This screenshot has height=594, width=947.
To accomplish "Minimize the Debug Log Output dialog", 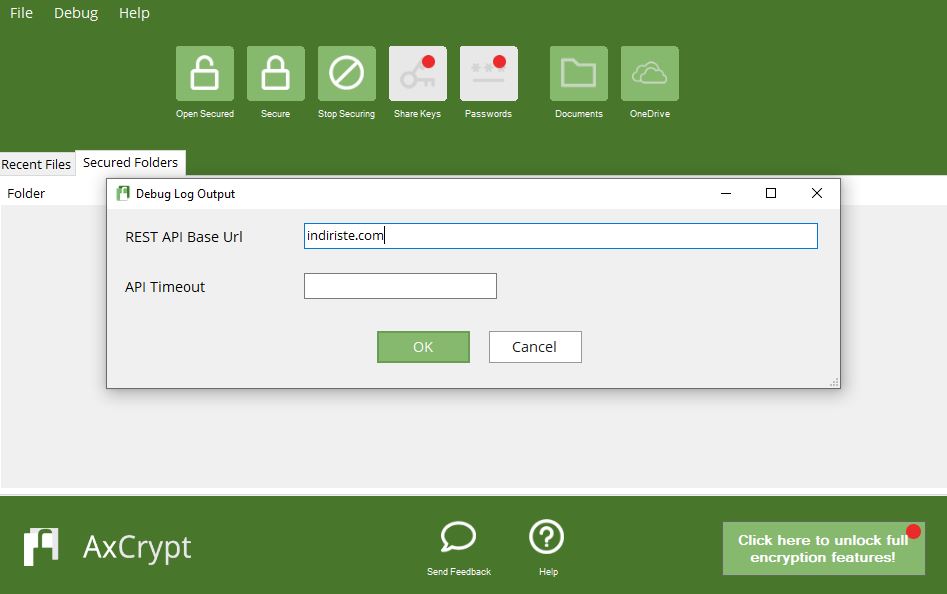I will [x=726, y=193].
